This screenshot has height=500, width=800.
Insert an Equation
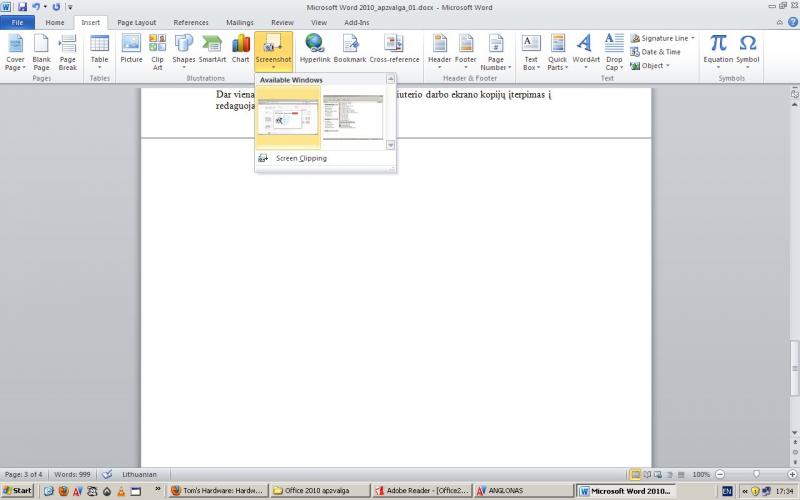[x=718, y=53]
